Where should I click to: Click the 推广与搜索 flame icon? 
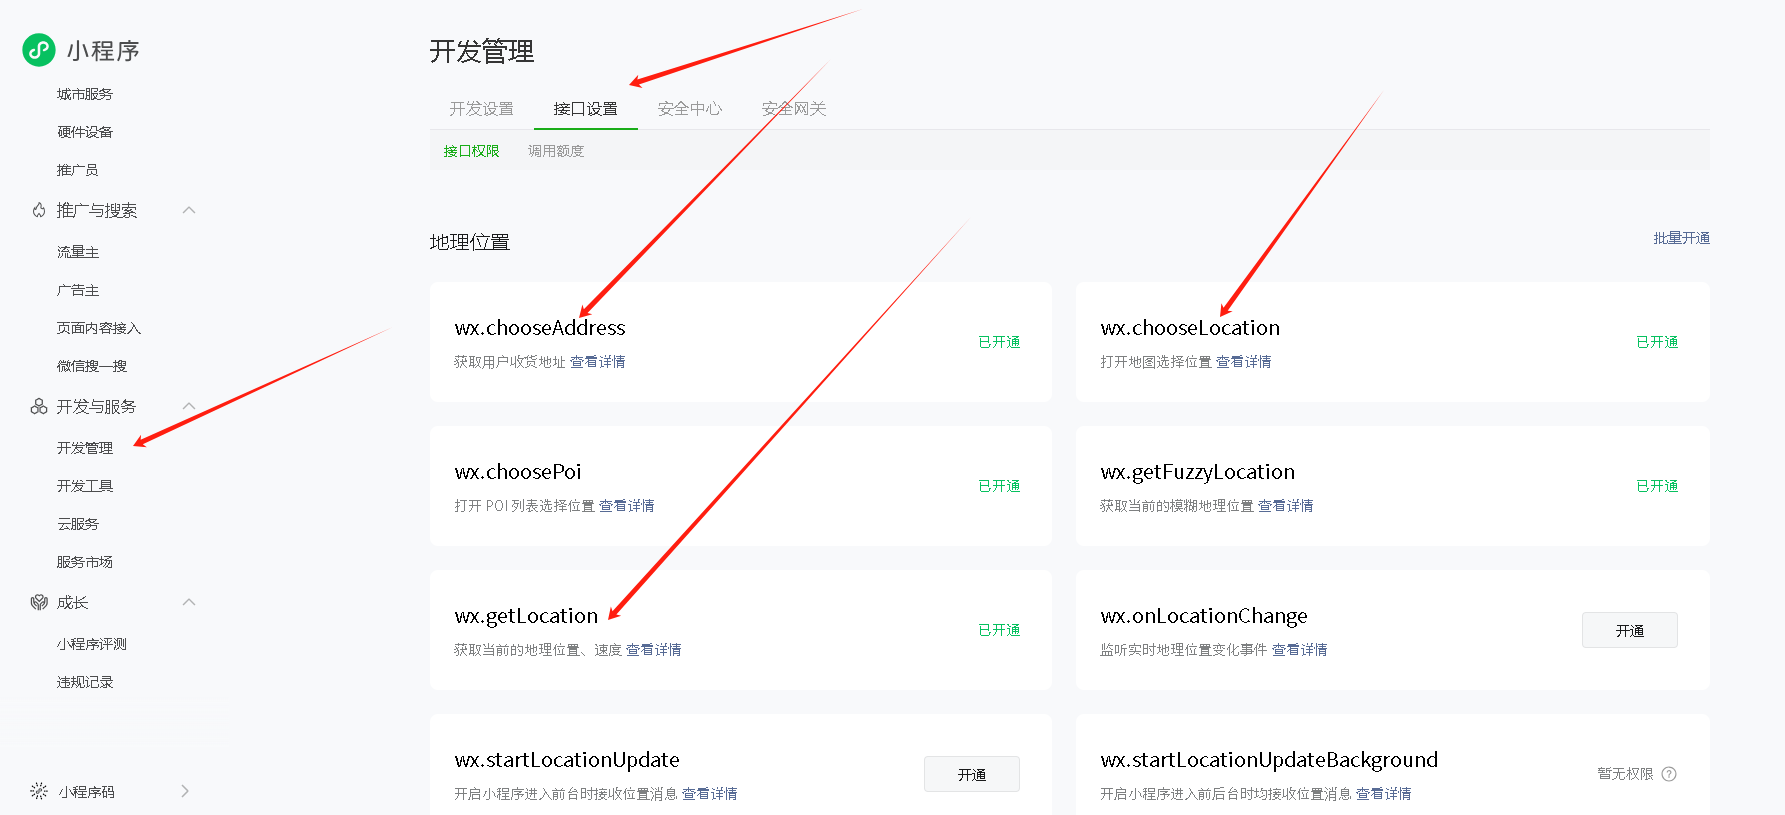tap(39, 210)
